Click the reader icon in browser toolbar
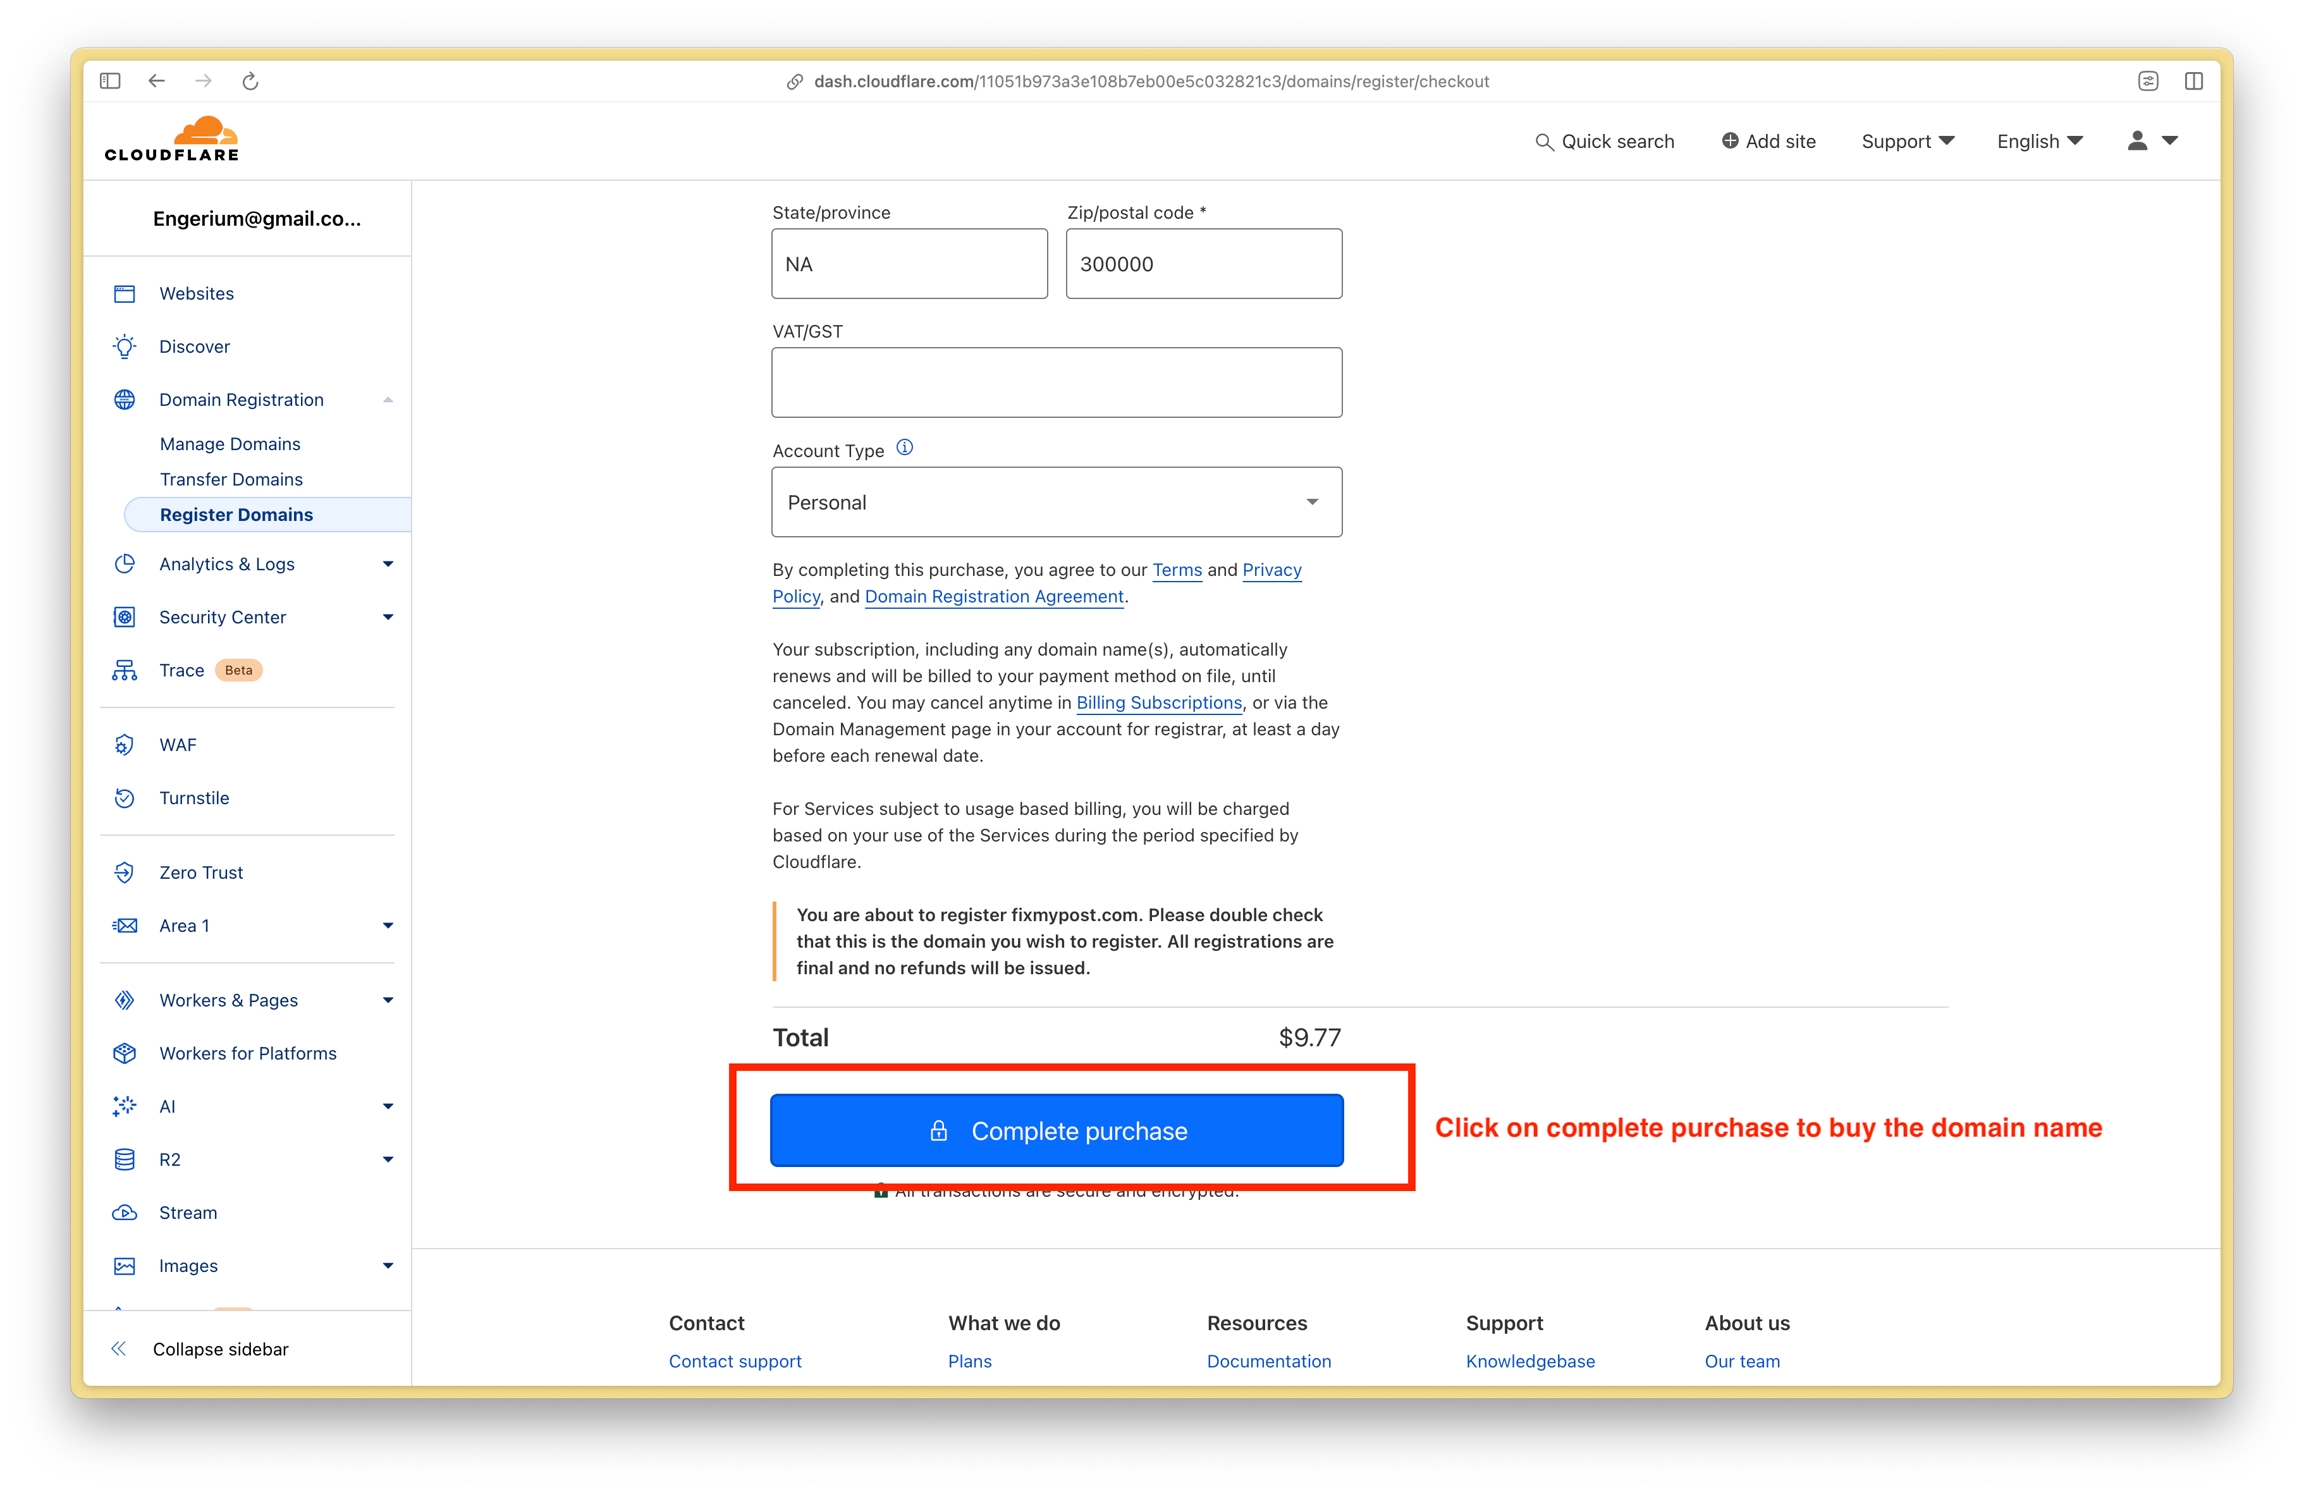 pyautogui.click(x=2148, y=81)
